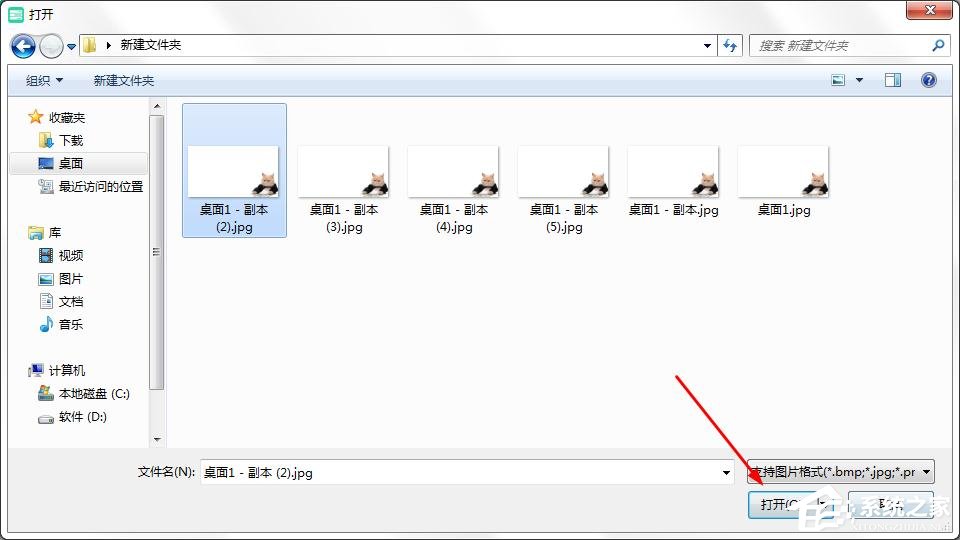Click the 桌面 desktop icon
960x540 pixels.
pos(46,163)
